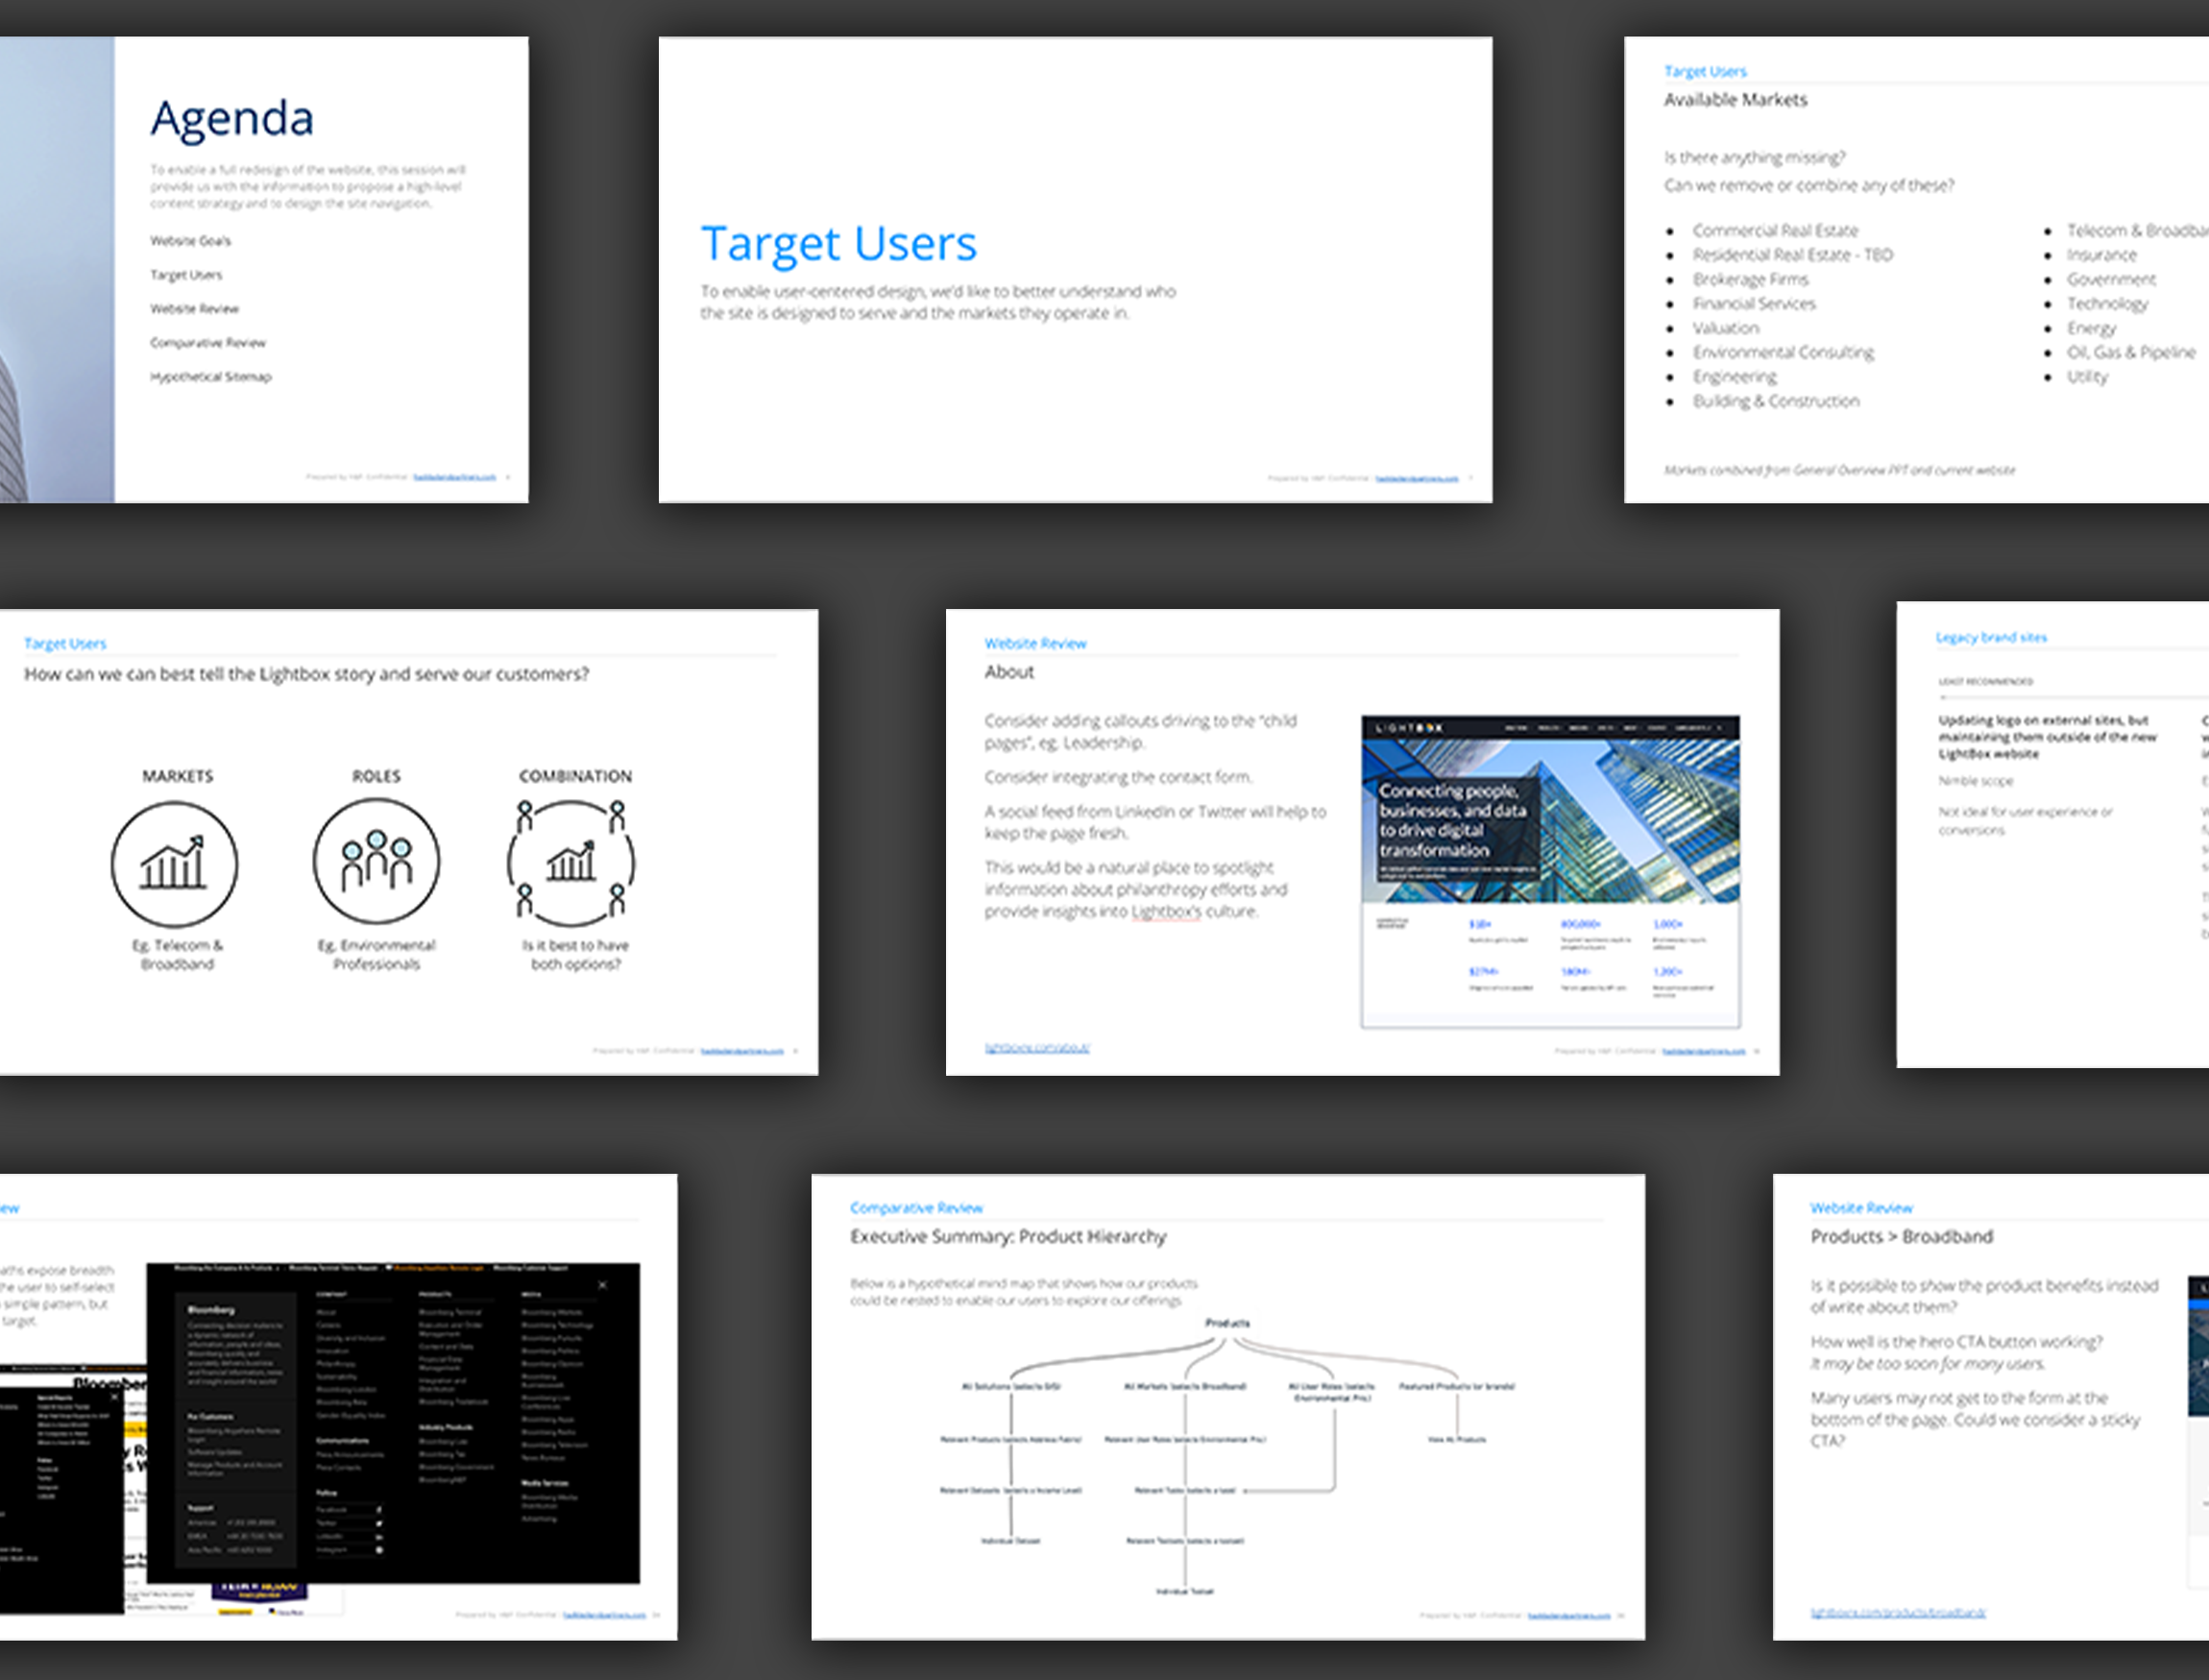Click the Combination dashed-circle icon

[571, 862]
